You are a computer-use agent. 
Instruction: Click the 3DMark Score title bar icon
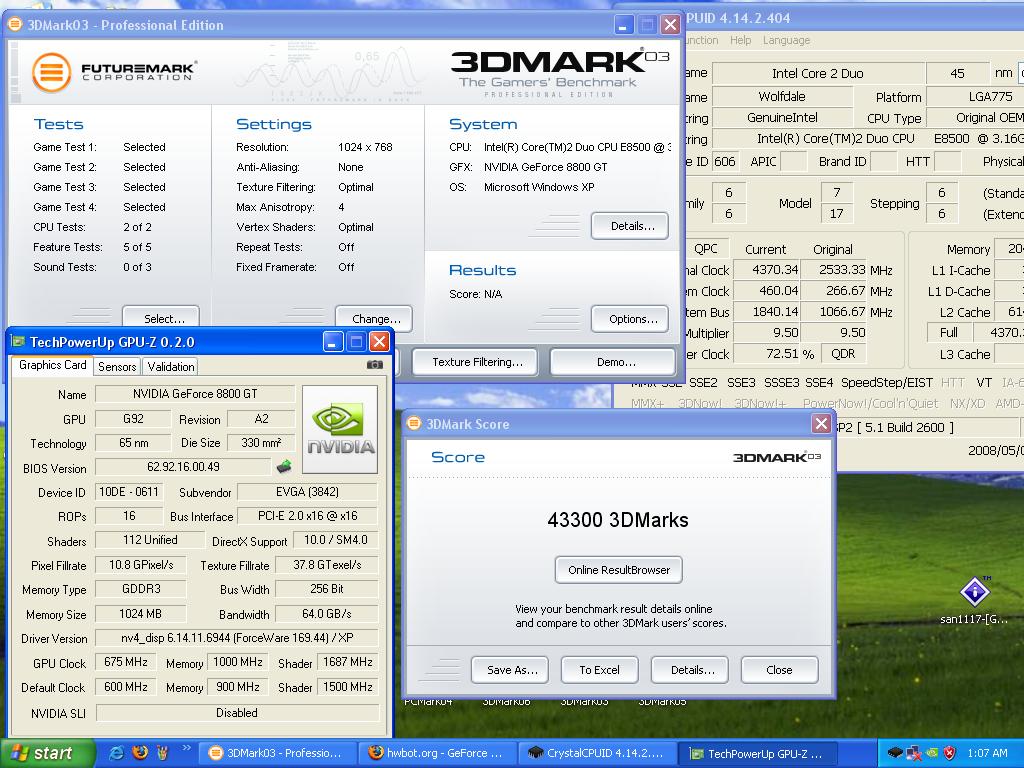coord(413,423)
